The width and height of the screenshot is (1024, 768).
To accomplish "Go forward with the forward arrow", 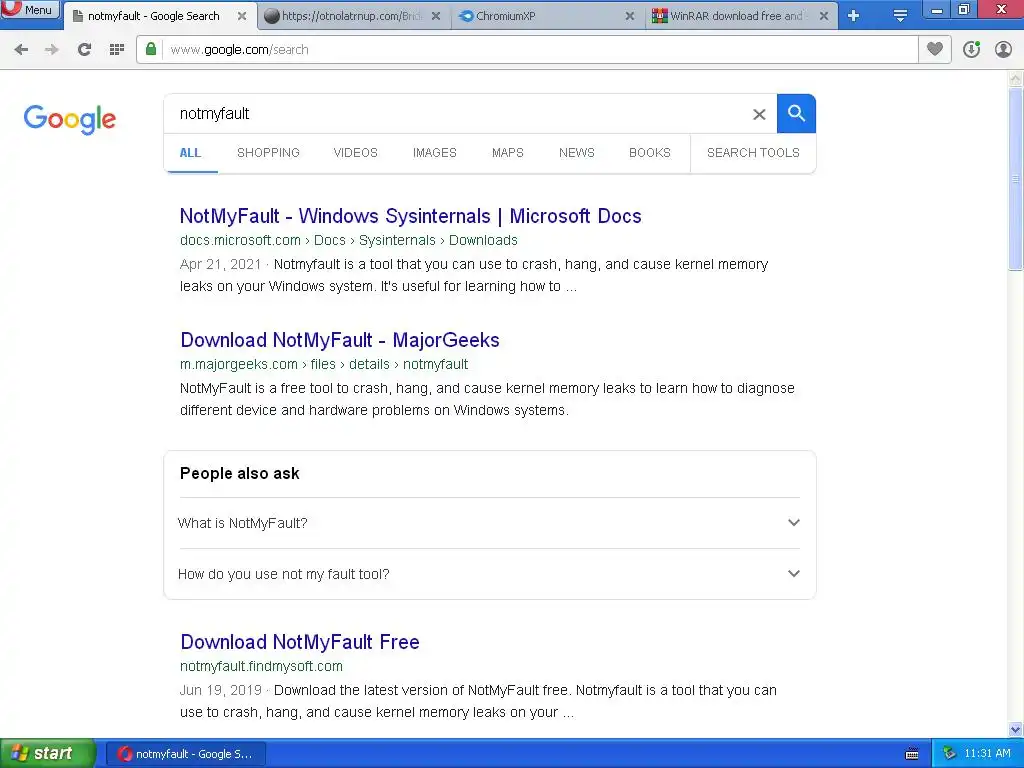I will tap(52, 50).
